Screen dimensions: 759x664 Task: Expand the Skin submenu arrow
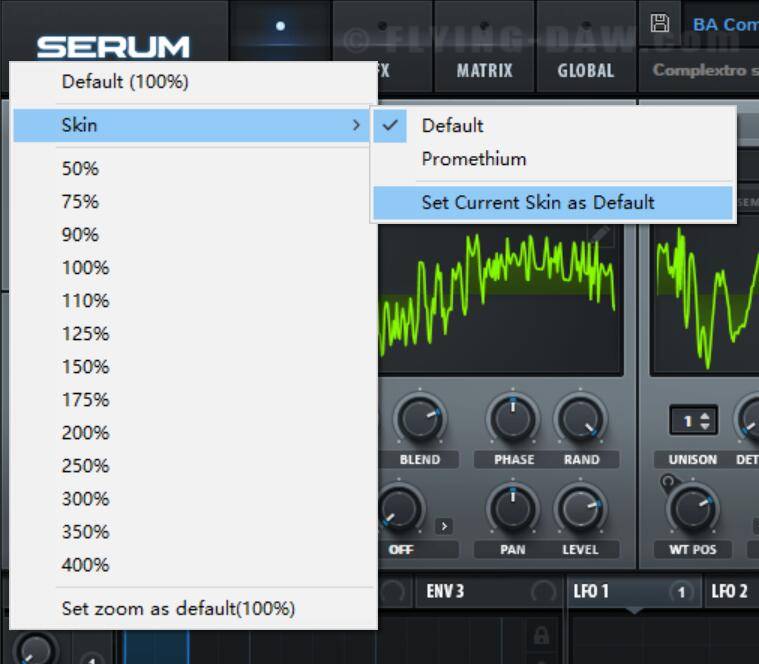click(356, 125)
